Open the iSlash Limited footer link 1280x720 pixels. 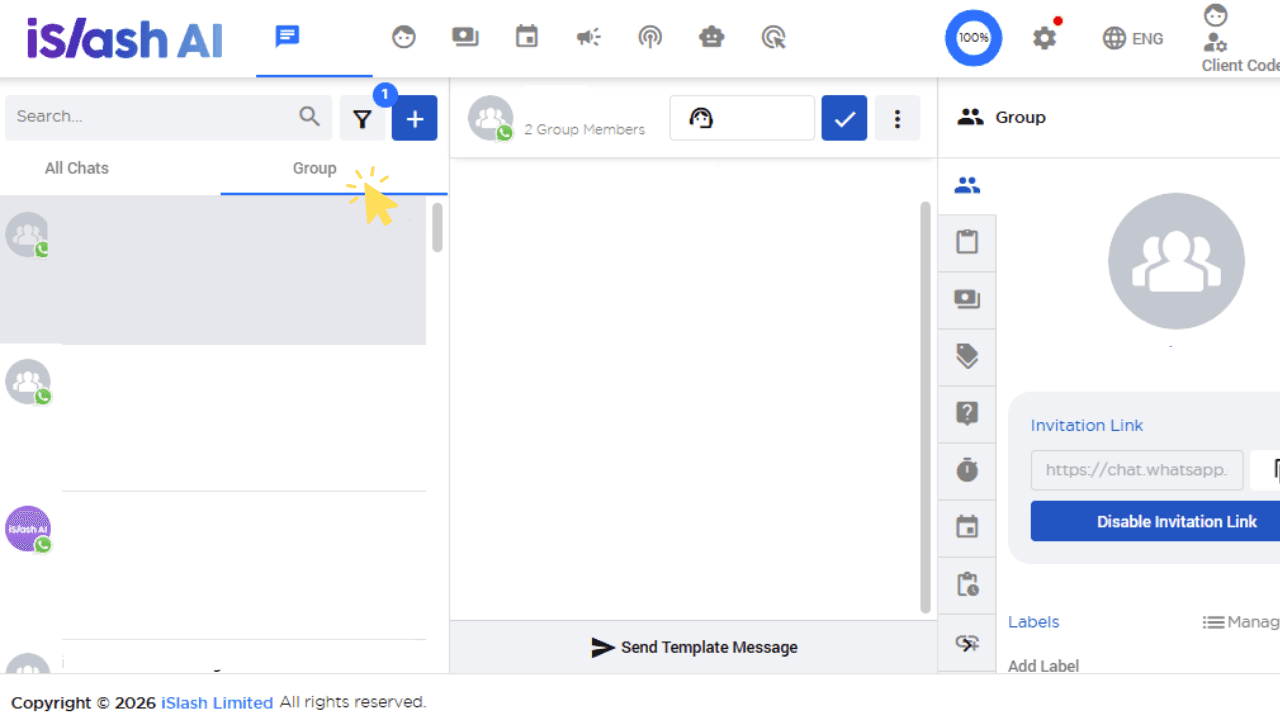[217, 703]
